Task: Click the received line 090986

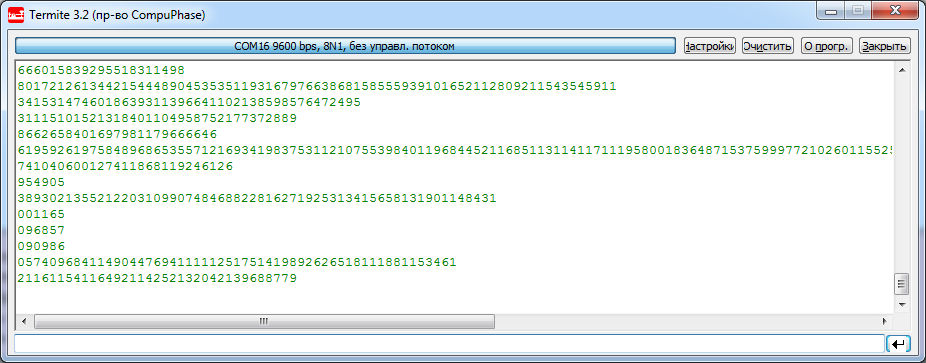Action: [x=41, y=246]
